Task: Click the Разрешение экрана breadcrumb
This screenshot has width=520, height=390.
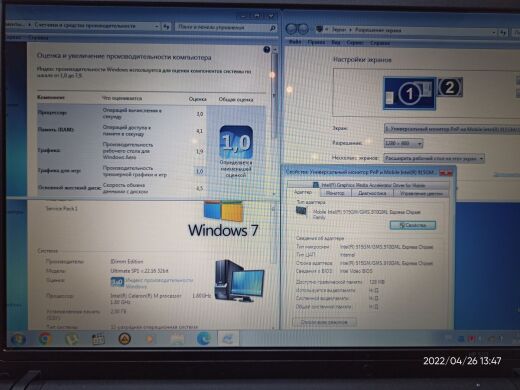Action: pyautogui.click(x=378, y=30)
